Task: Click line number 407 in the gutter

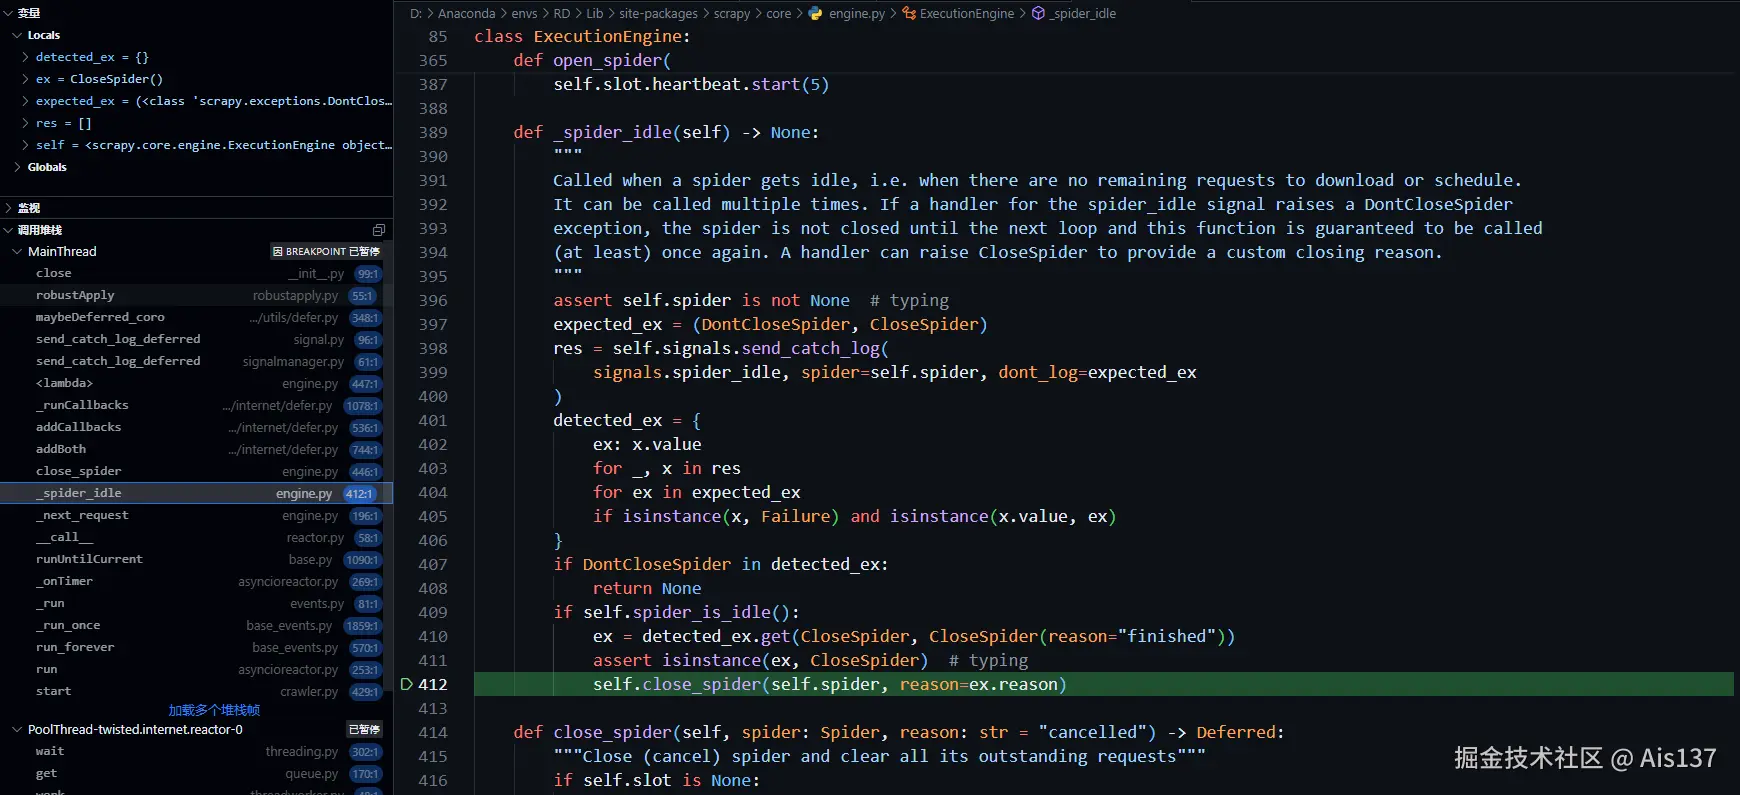Action: tap(433, 564)
